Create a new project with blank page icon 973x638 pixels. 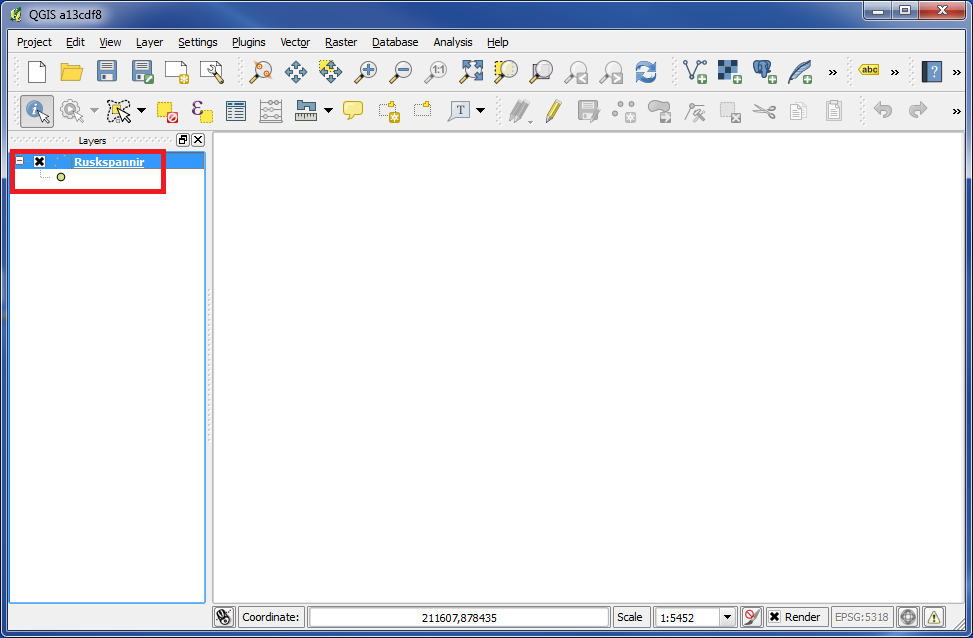coord(37,72)
